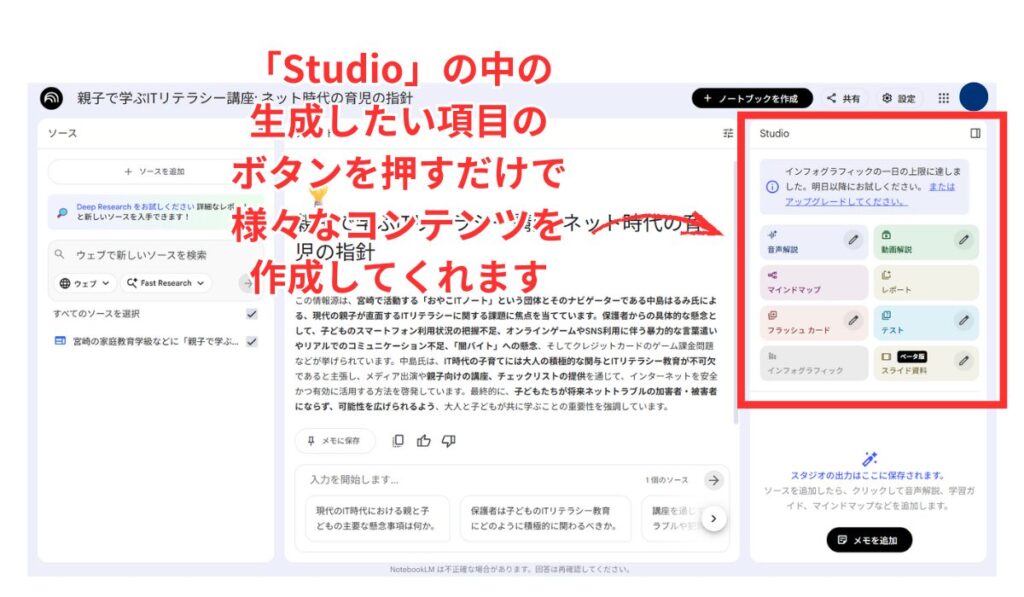Toggle the すべてのソースを選択 checkbox

(252, 314)
